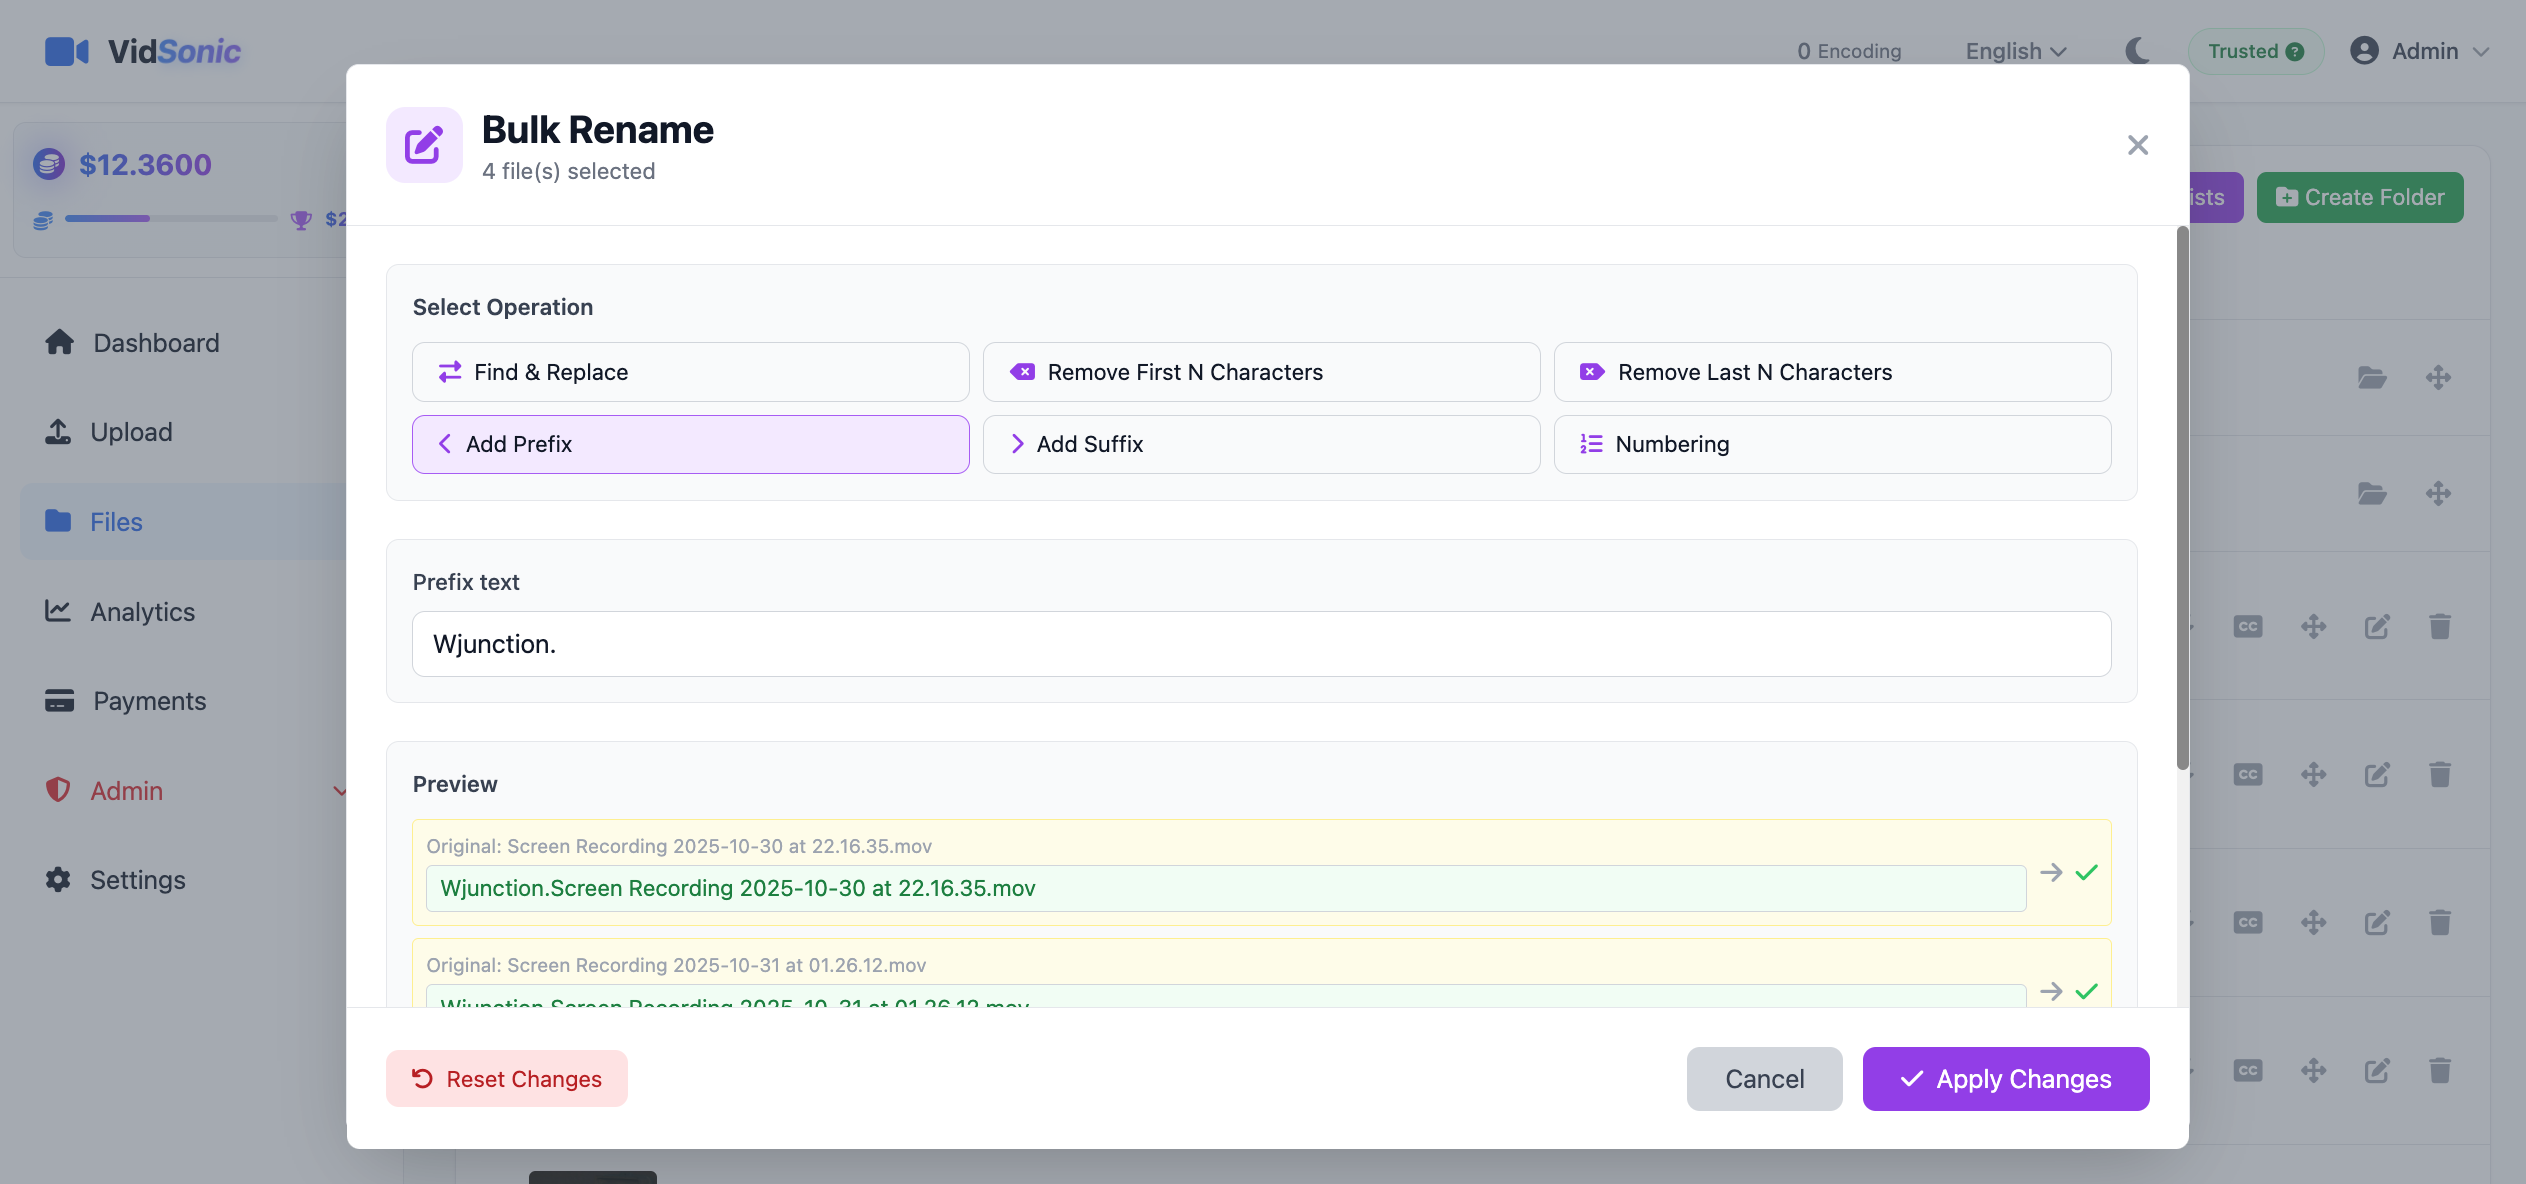Click the closed captions icon in first file row

(x=2247, y=627)
